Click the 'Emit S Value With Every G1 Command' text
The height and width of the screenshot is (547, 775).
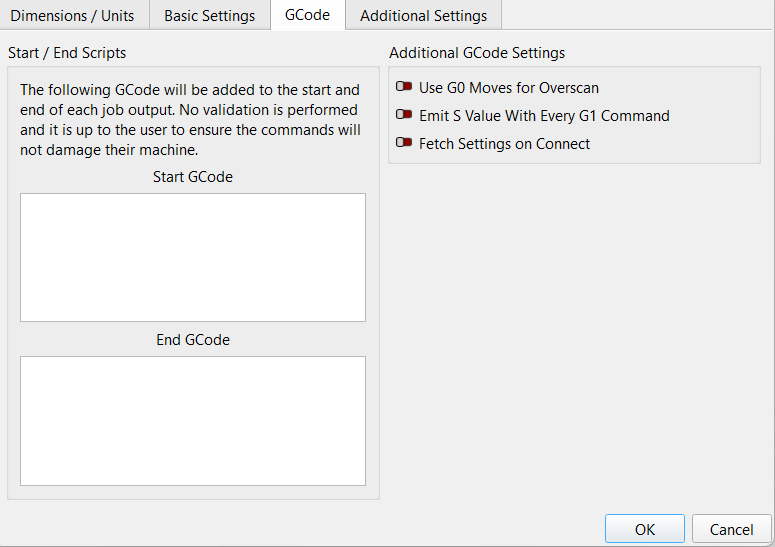(544, 116)
